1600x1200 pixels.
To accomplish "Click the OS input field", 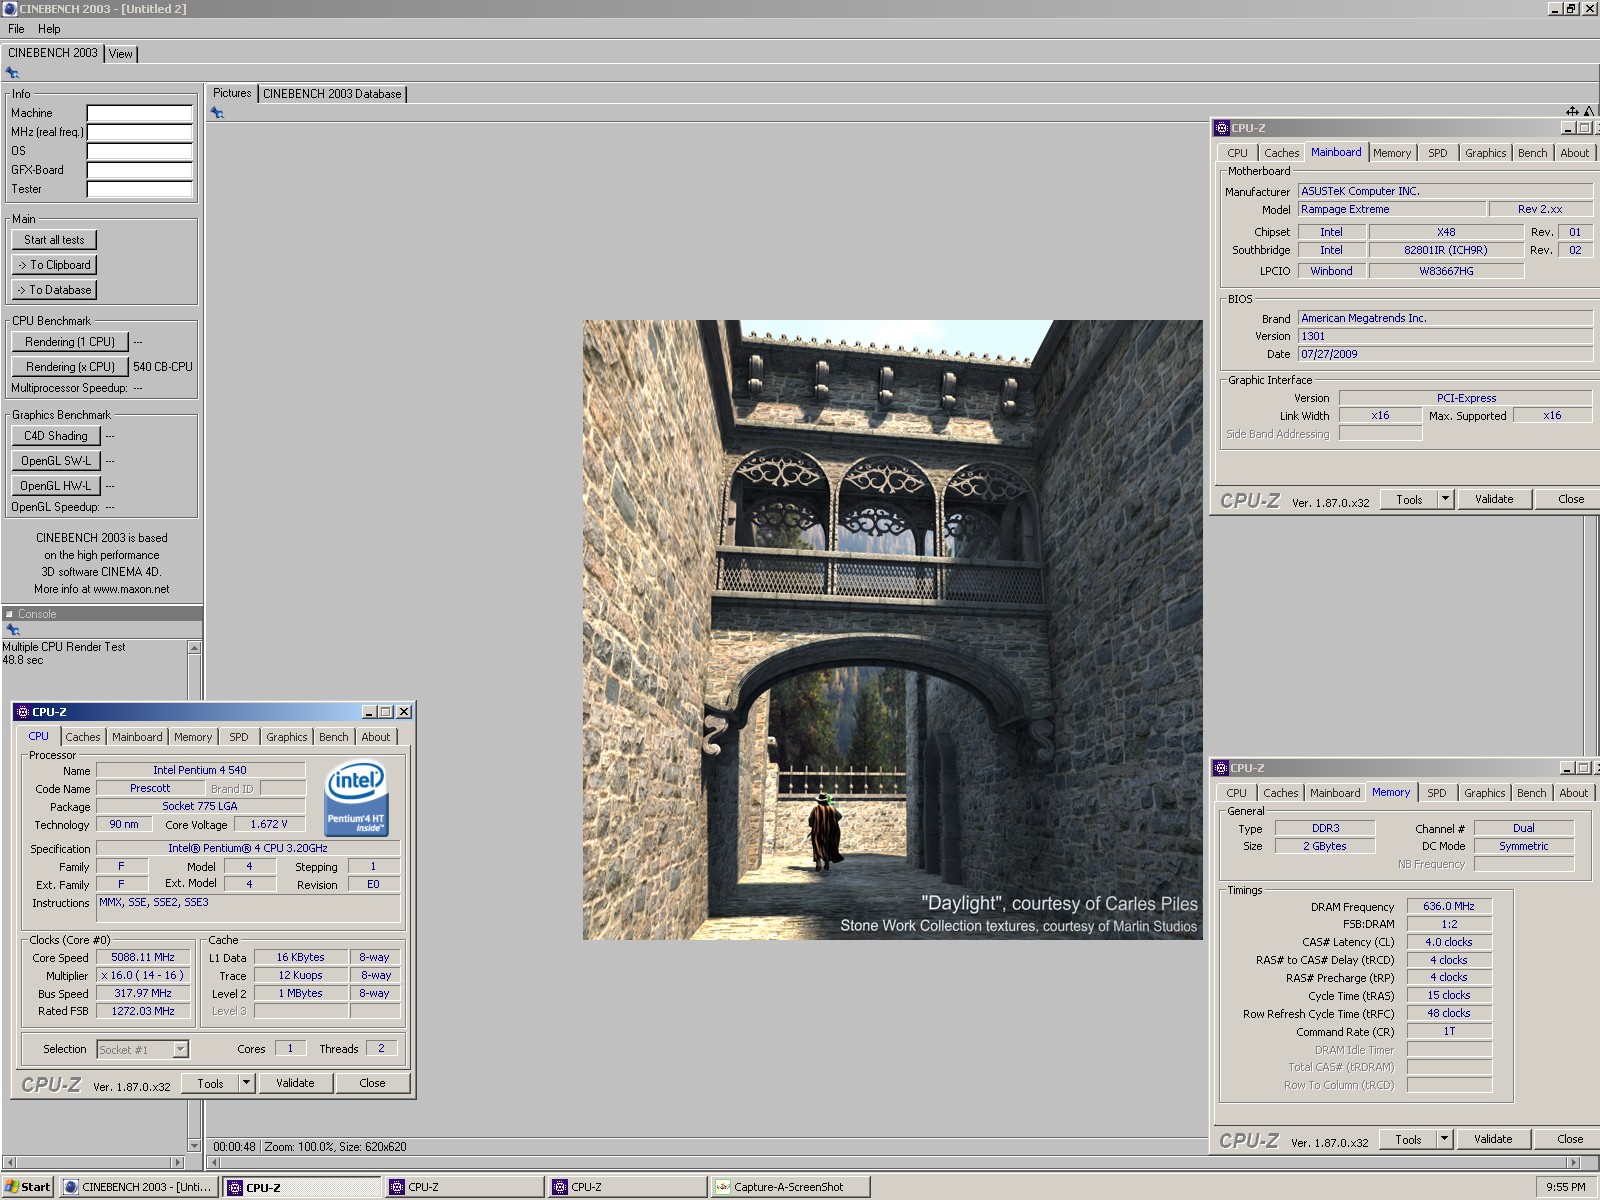I will (x=139, y=151).
